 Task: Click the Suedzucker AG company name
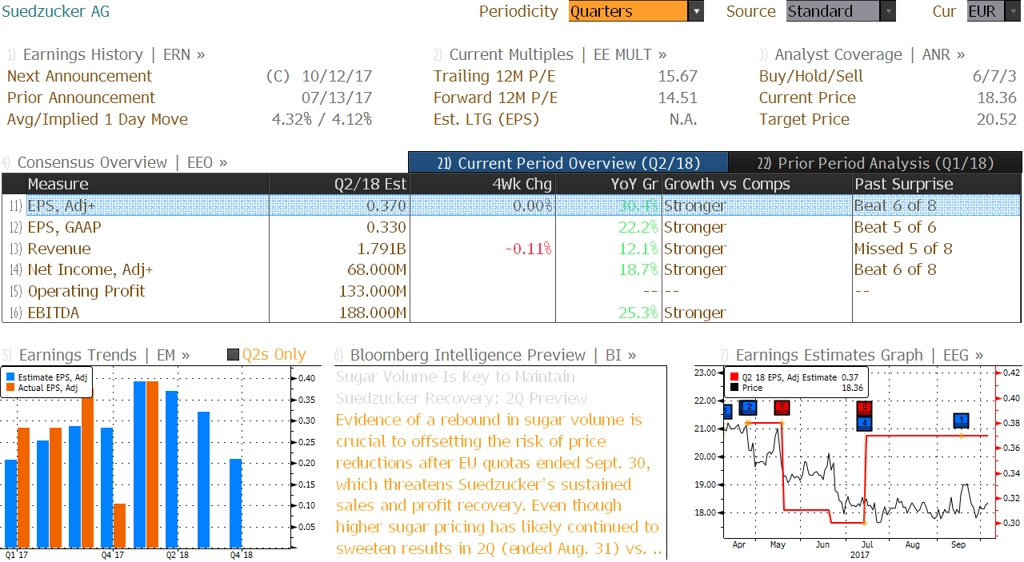point(56,11)
